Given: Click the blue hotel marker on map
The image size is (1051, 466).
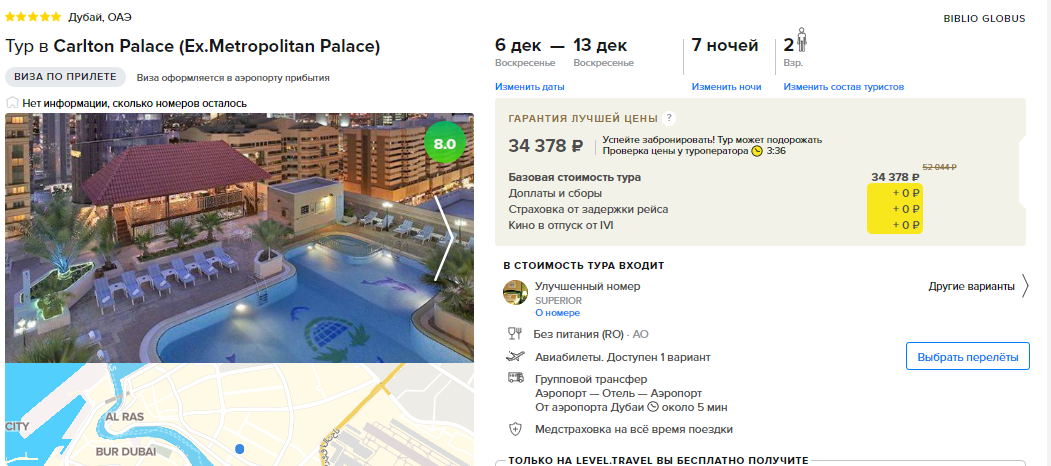Looking at the screenshot, I should pyautogui.click(x=240, y=449).
